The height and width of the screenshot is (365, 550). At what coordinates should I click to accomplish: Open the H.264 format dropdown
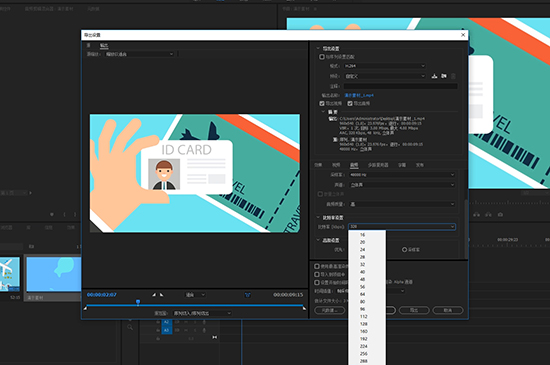(x=385, y=66)
